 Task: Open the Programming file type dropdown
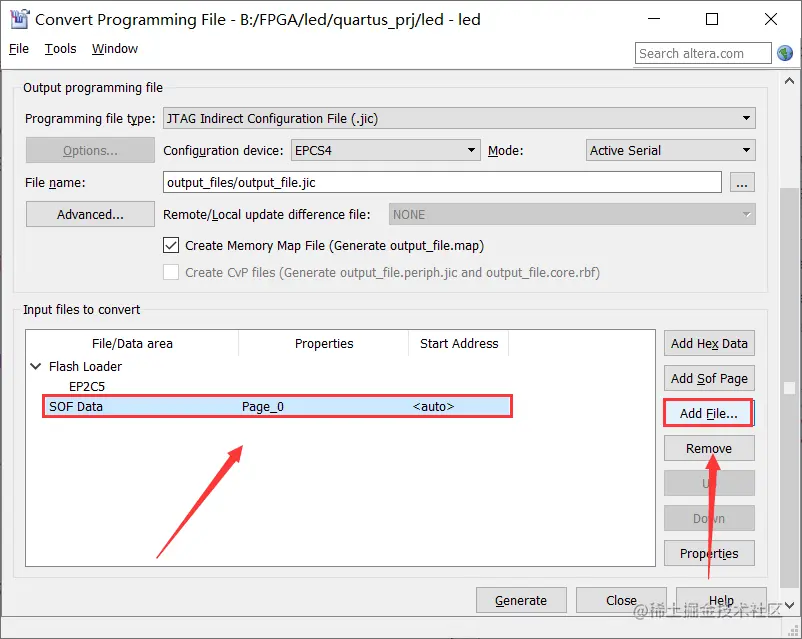[x=459, y=119]
